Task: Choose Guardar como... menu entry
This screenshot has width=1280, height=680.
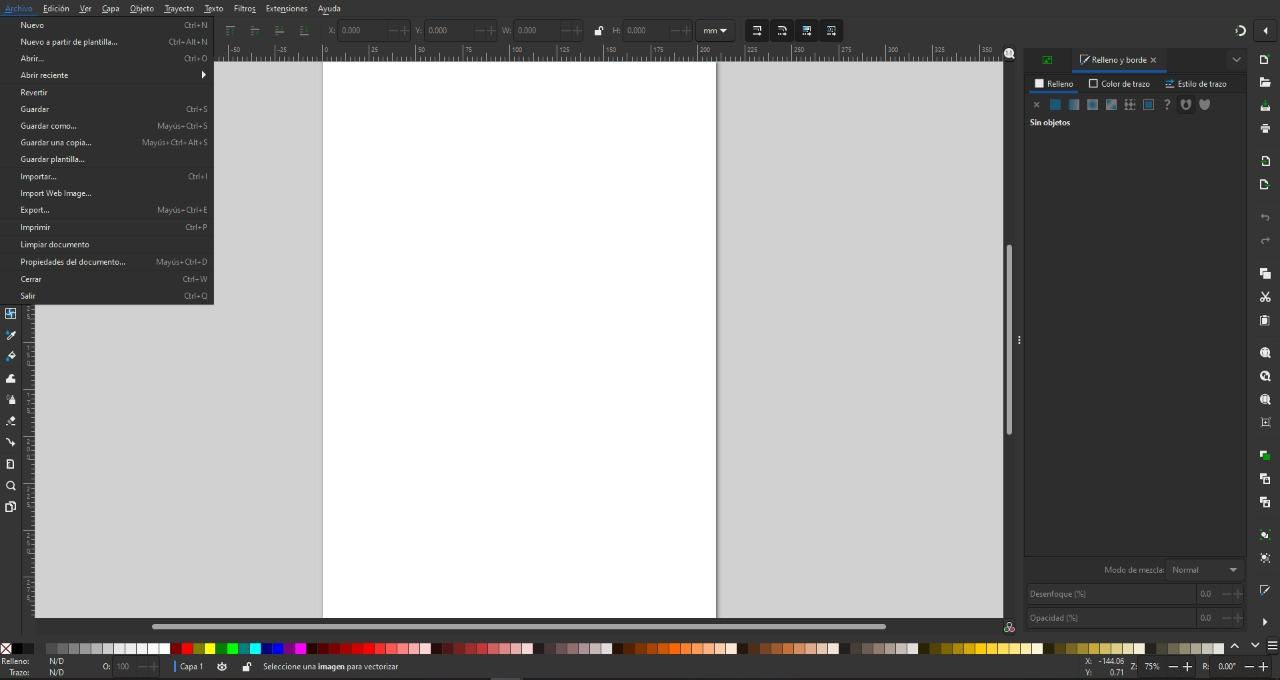Action: click(x=108, y=126)
